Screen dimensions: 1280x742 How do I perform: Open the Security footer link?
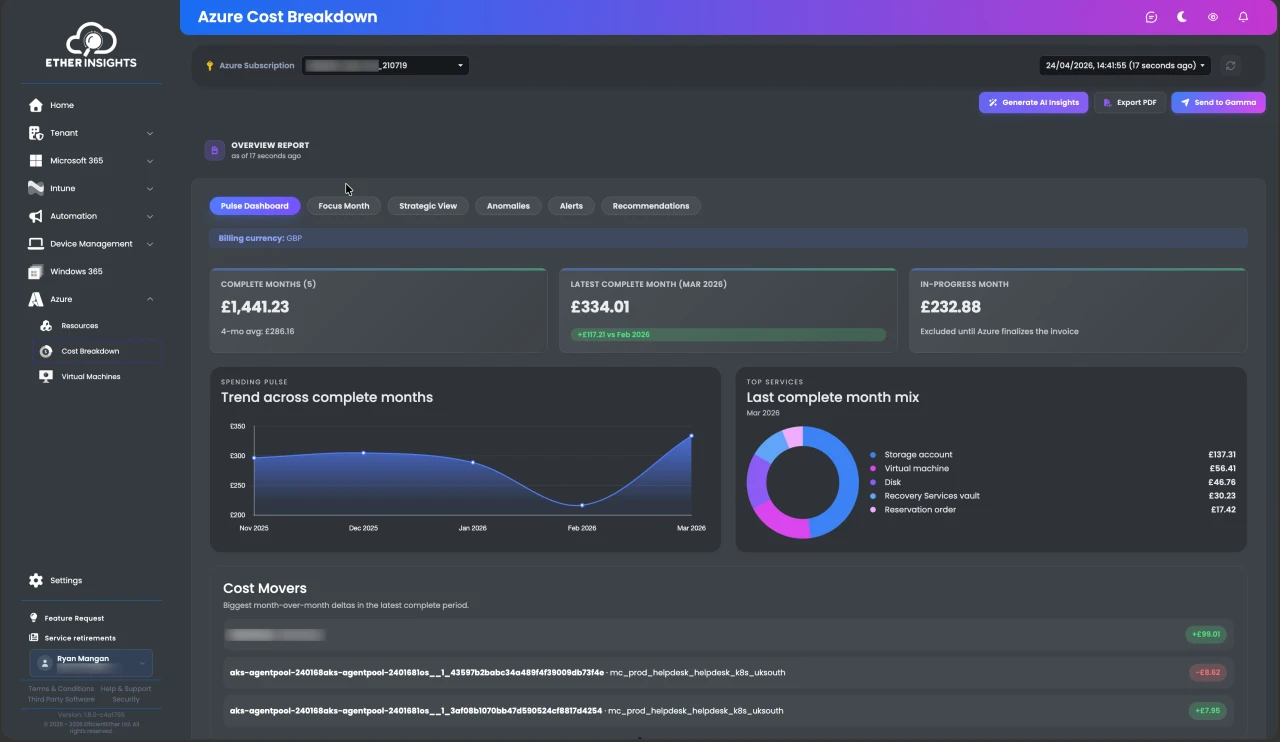click(126, 699)
